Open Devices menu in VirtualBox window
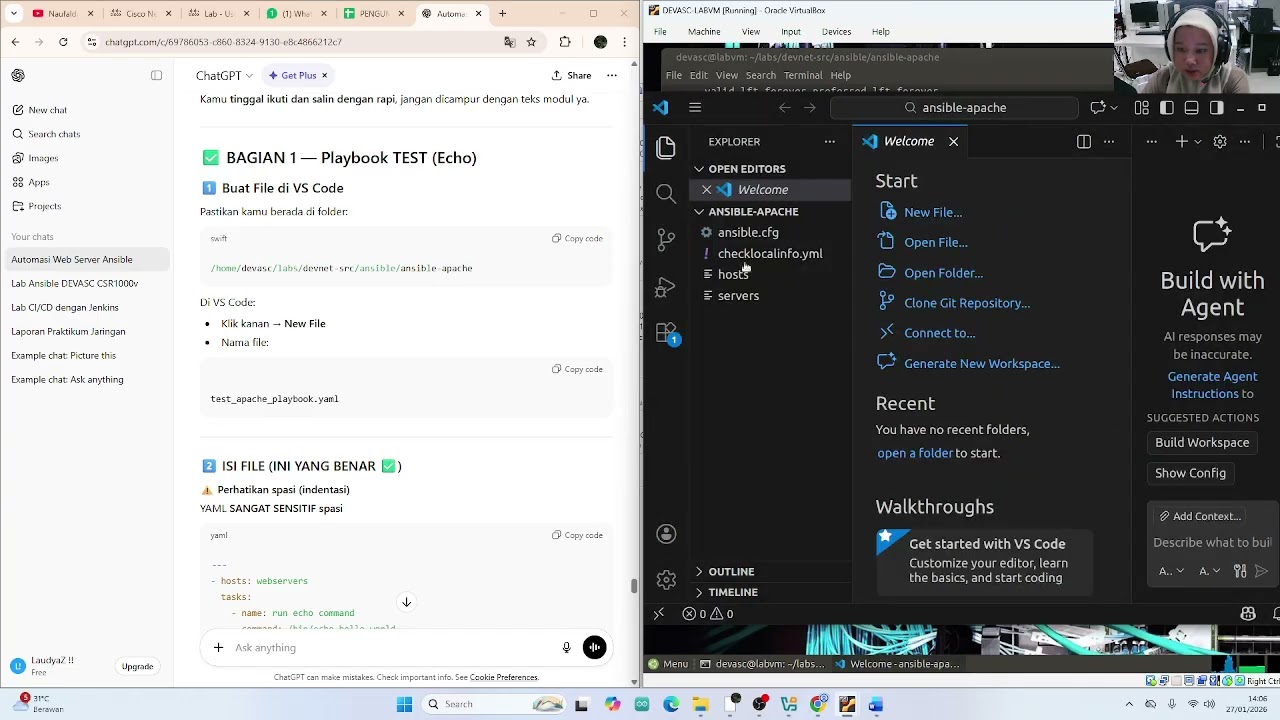Screen dimensions: 1280x720 pos(837,32)
